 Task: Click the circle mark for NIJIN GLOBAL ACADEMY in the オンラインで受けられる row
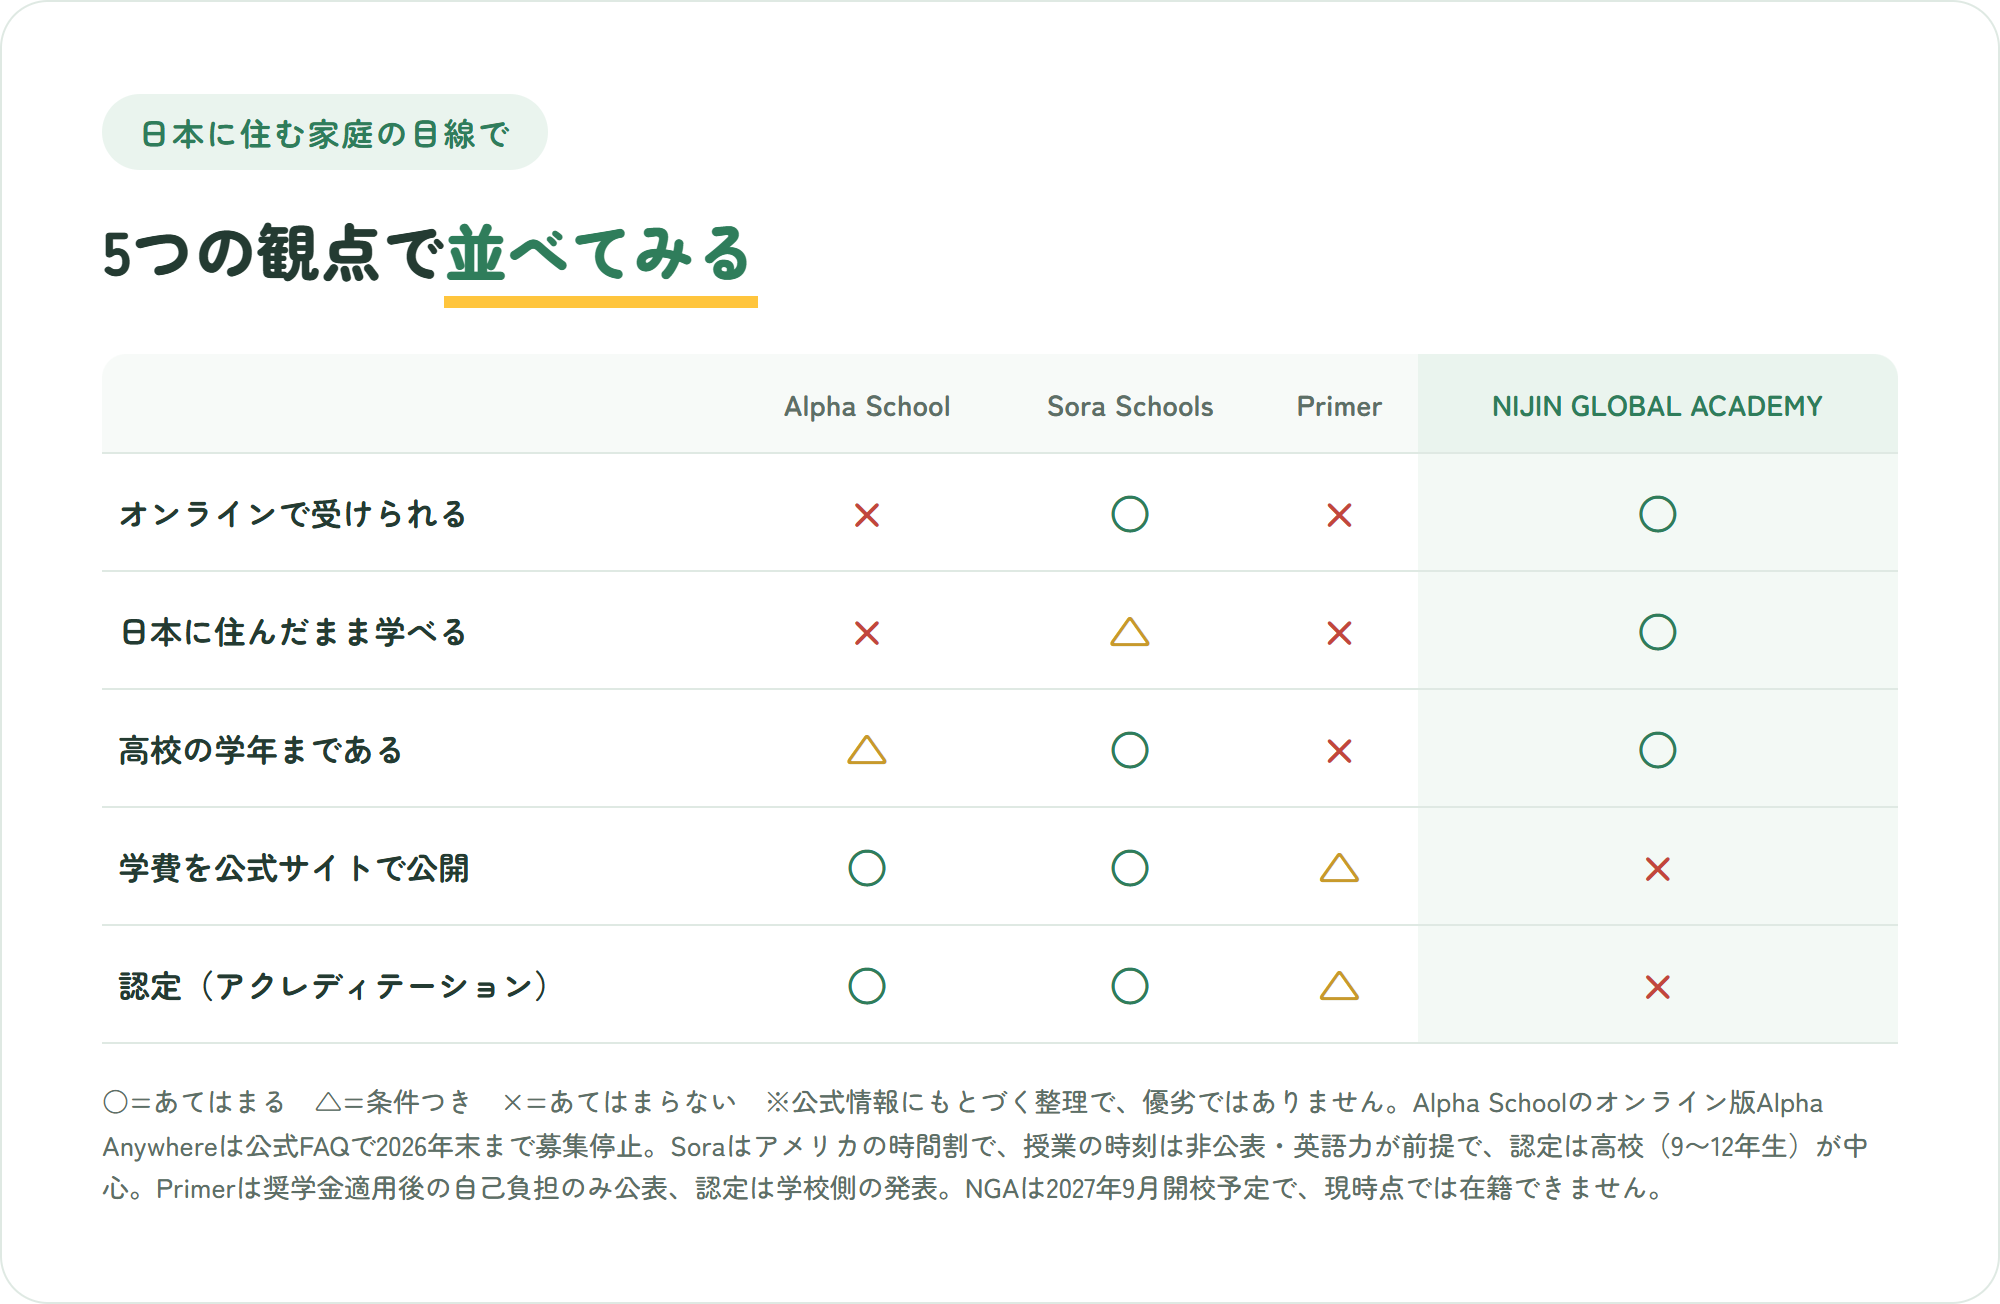(1657, 514)
